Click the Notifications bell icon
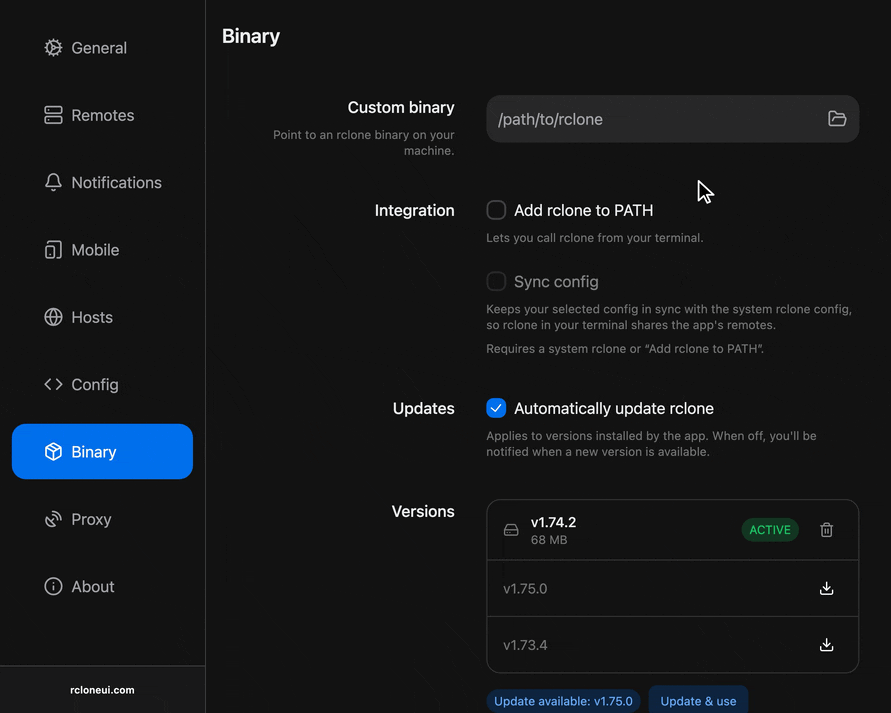This screenshot has width=891, height=713. (53, 182)
